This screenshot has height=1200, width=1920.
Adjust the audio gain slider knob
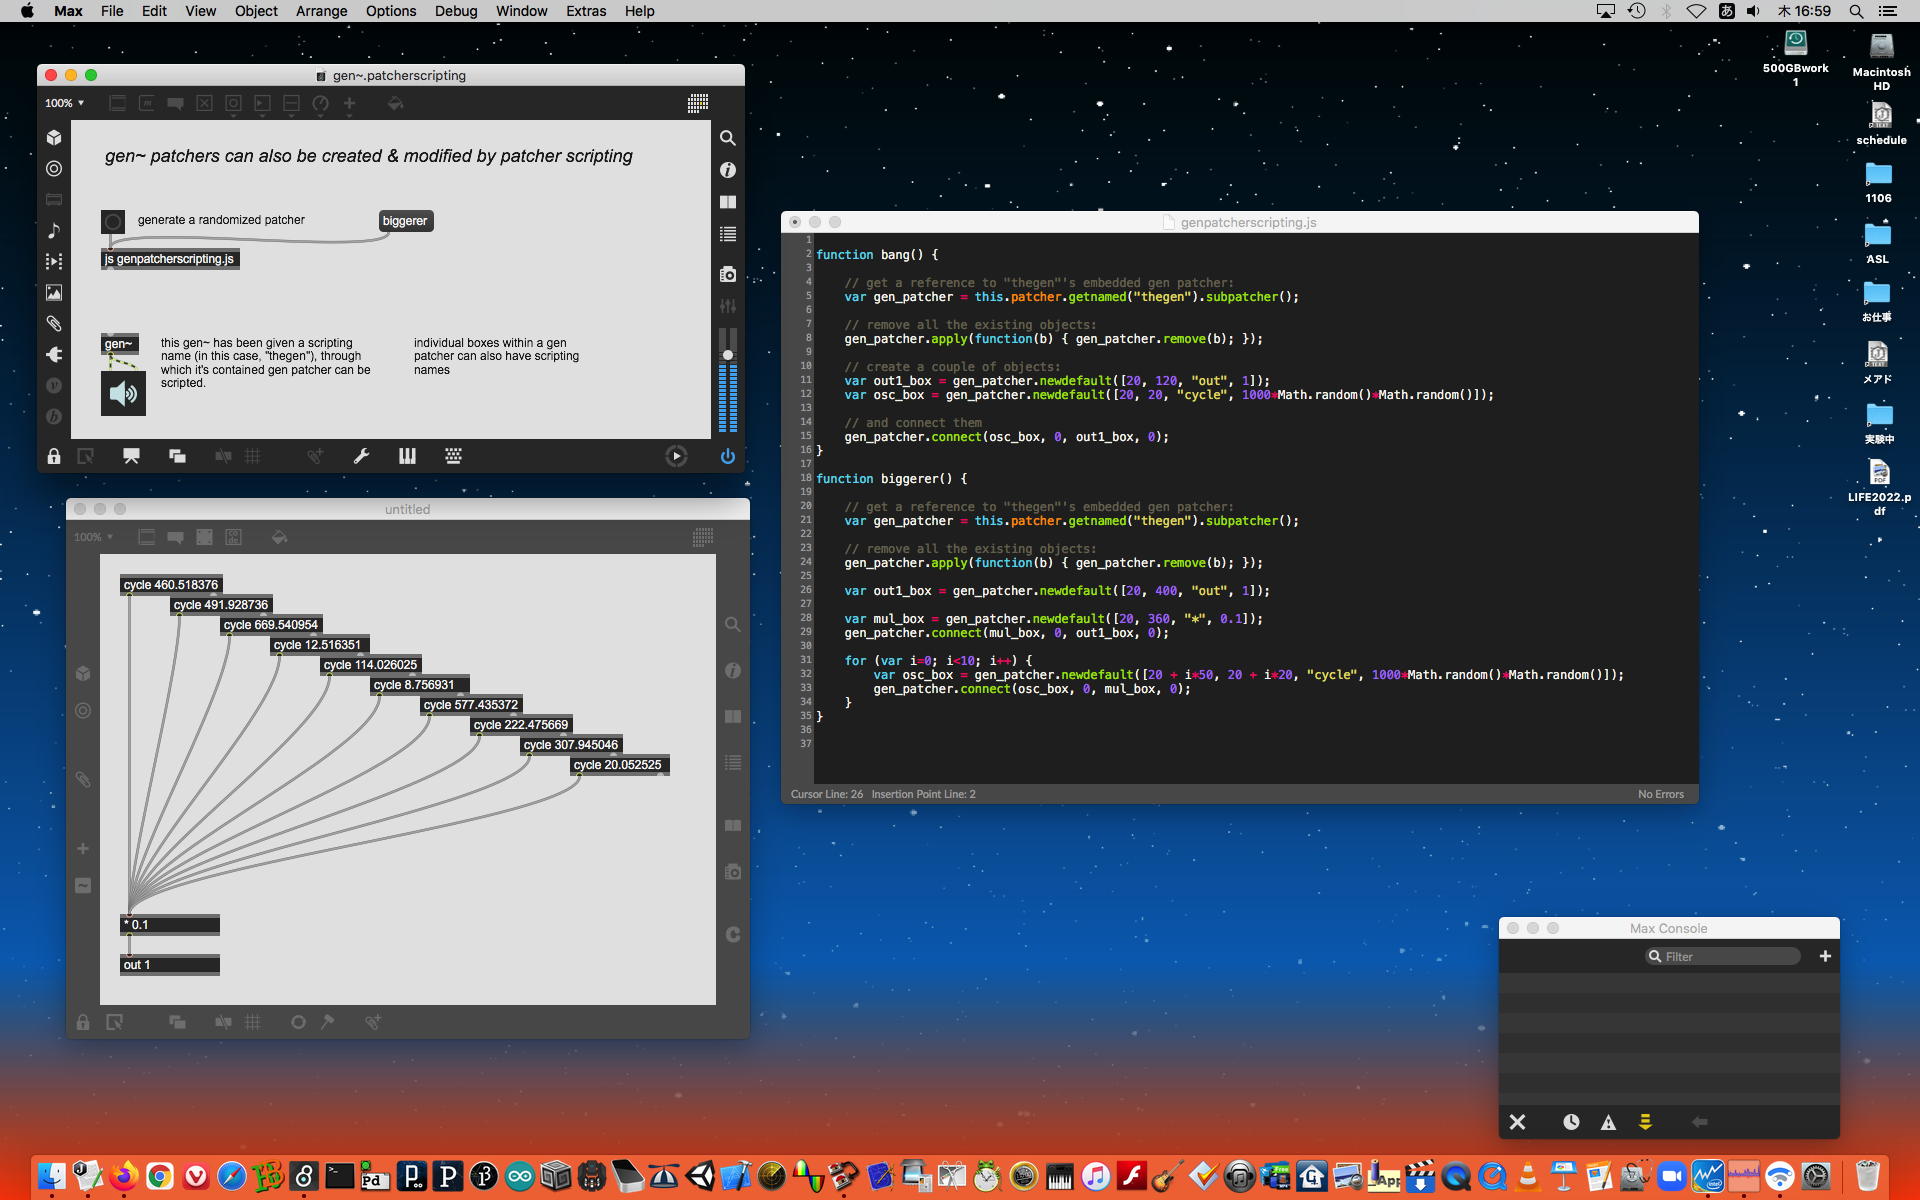(728, 355)
